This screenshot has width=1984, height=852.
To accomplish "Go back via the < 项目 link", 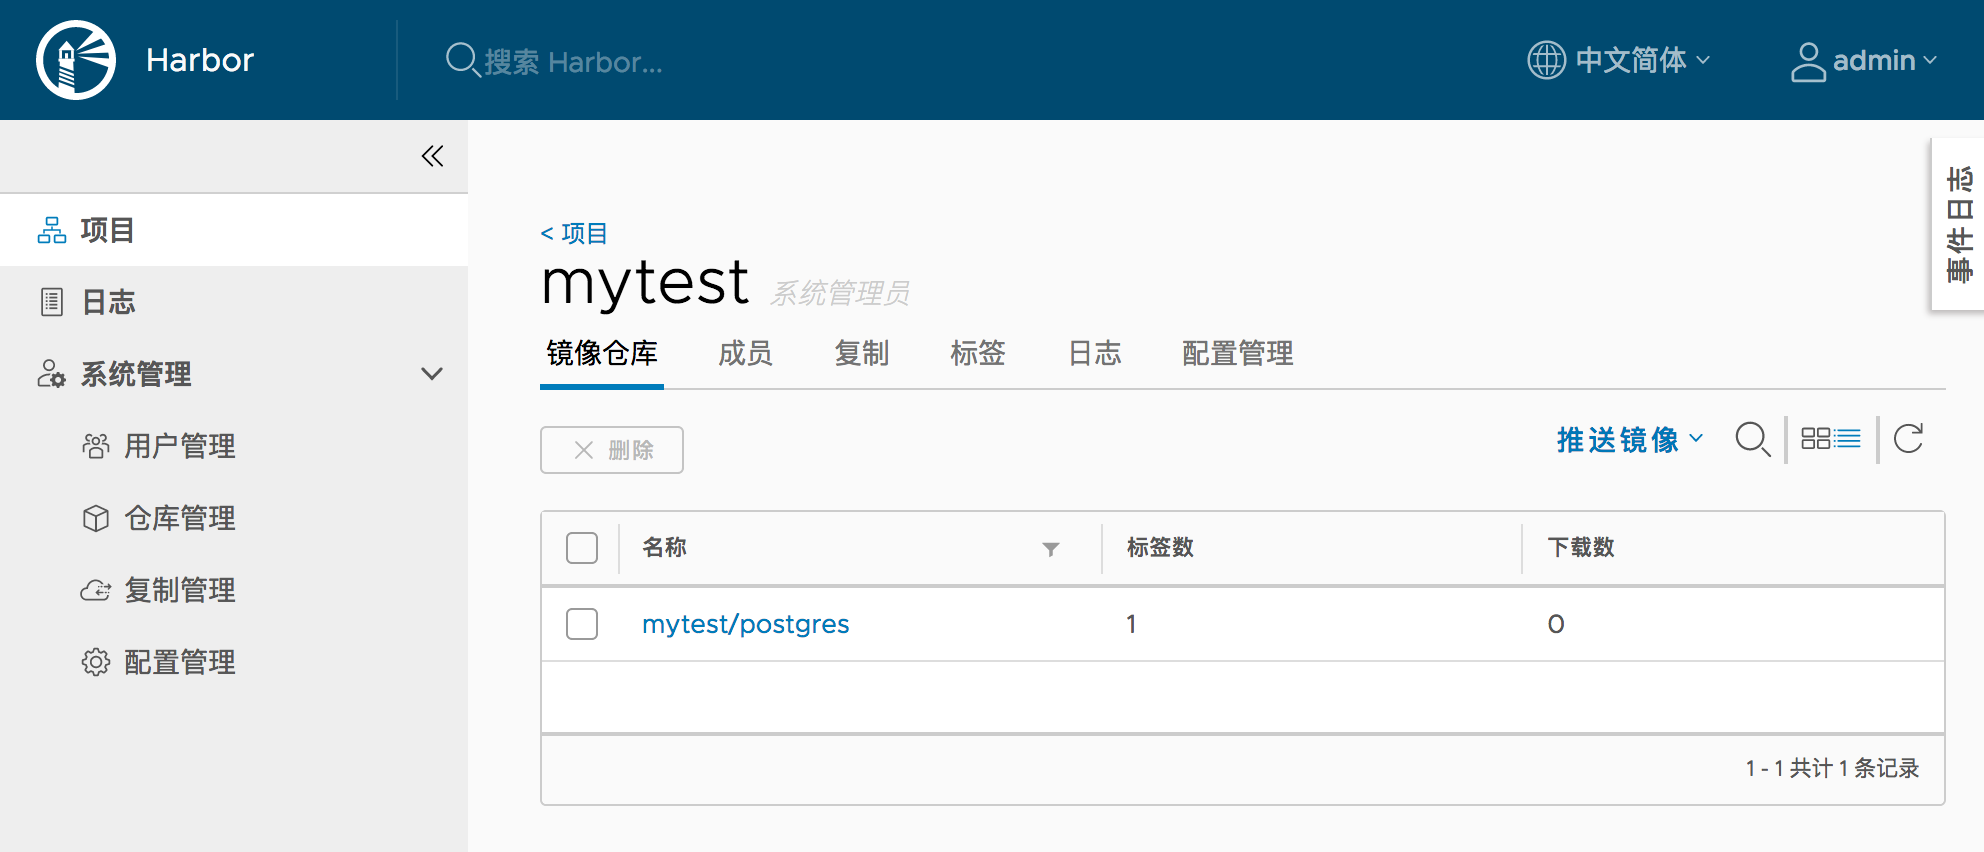I will pyautogui.click(x=574, y=234).
